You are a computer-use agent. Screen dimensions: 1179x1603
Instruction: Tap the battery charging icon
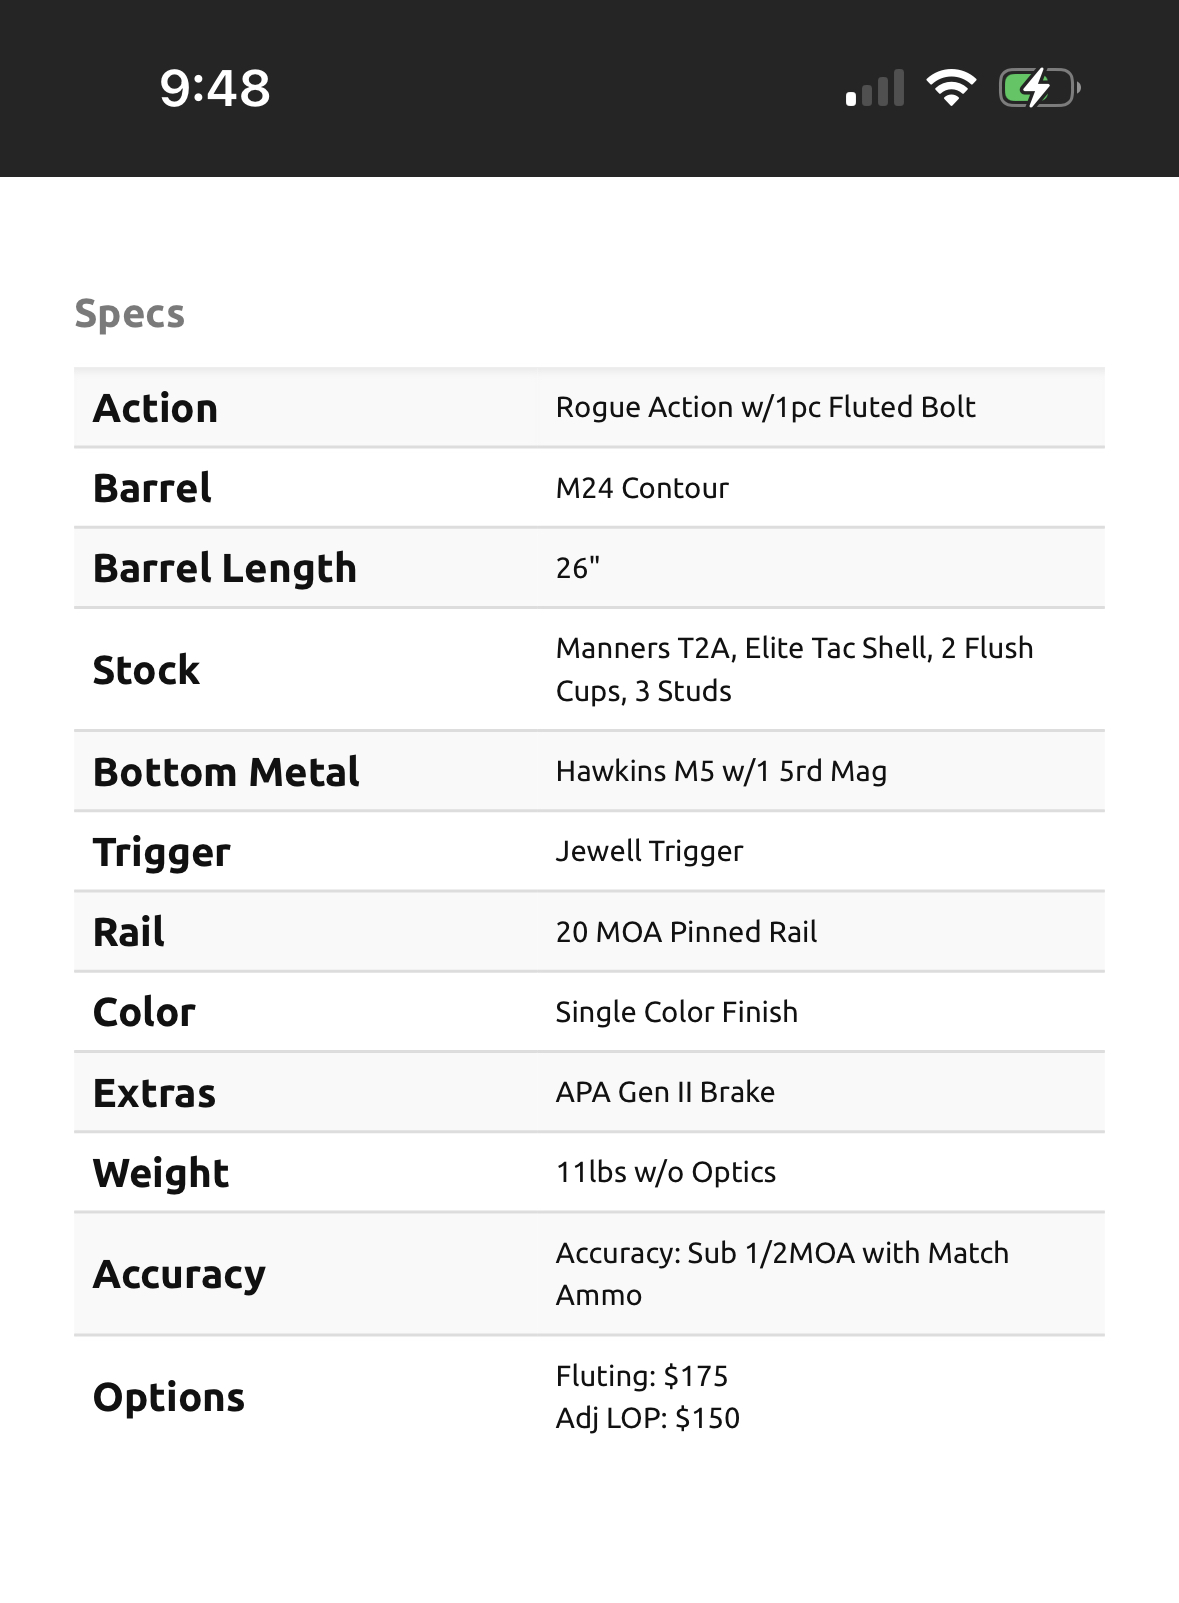click(x=1040, y=88)
